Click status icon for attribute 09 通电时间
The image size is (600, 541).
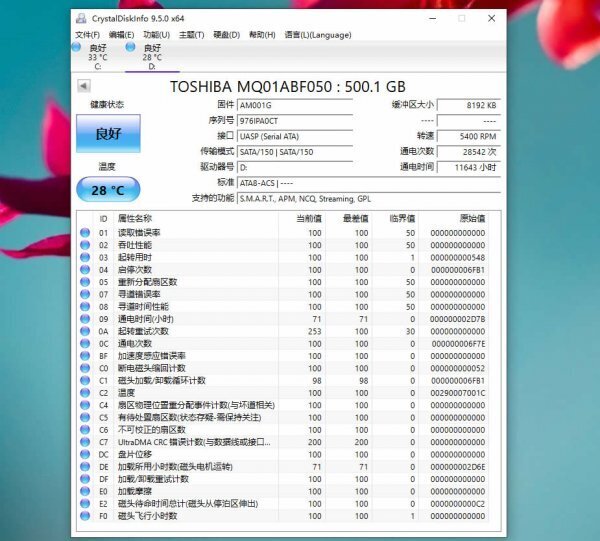click(x=85, y=319)
